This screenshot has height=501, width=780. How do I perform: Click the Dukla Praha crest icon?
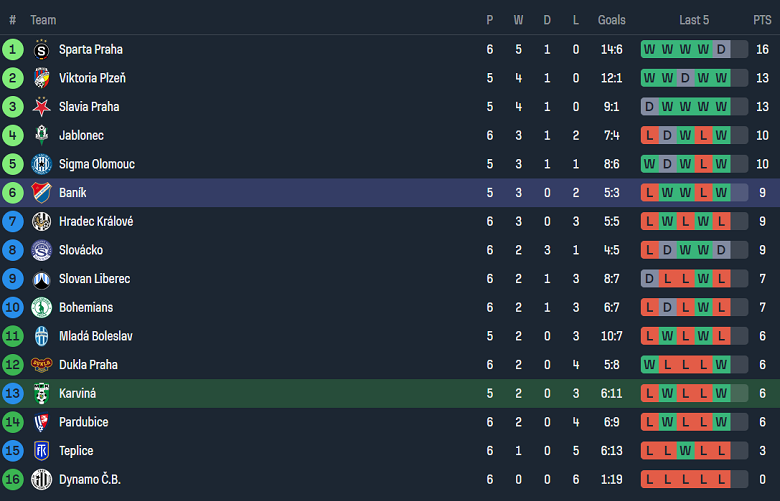pos(41,365)
